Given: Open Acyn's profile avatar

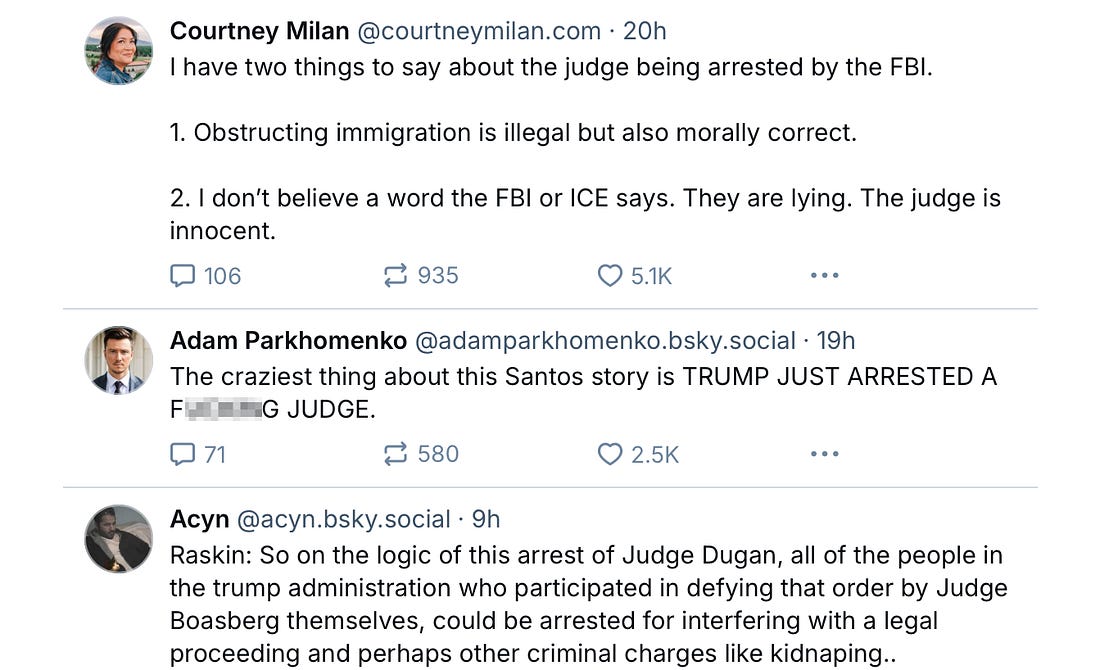Looking at the screenshot, I should coord(119,538).
